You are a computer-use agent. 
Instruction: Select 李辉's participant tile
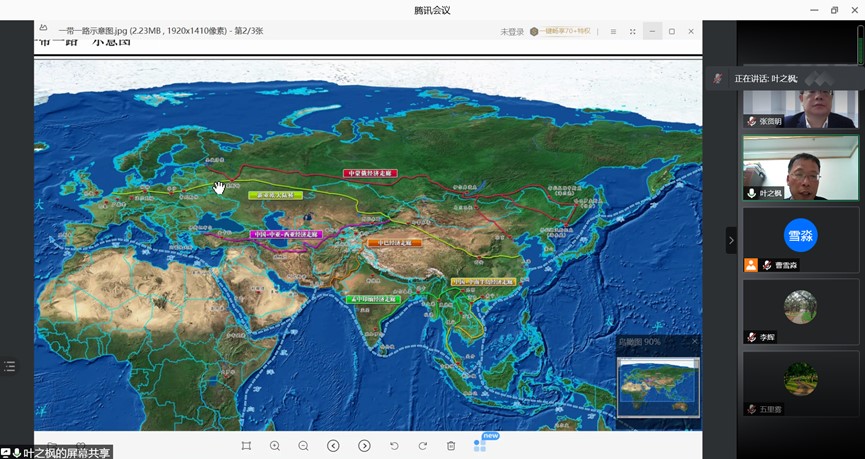click(x=800, y=310)
